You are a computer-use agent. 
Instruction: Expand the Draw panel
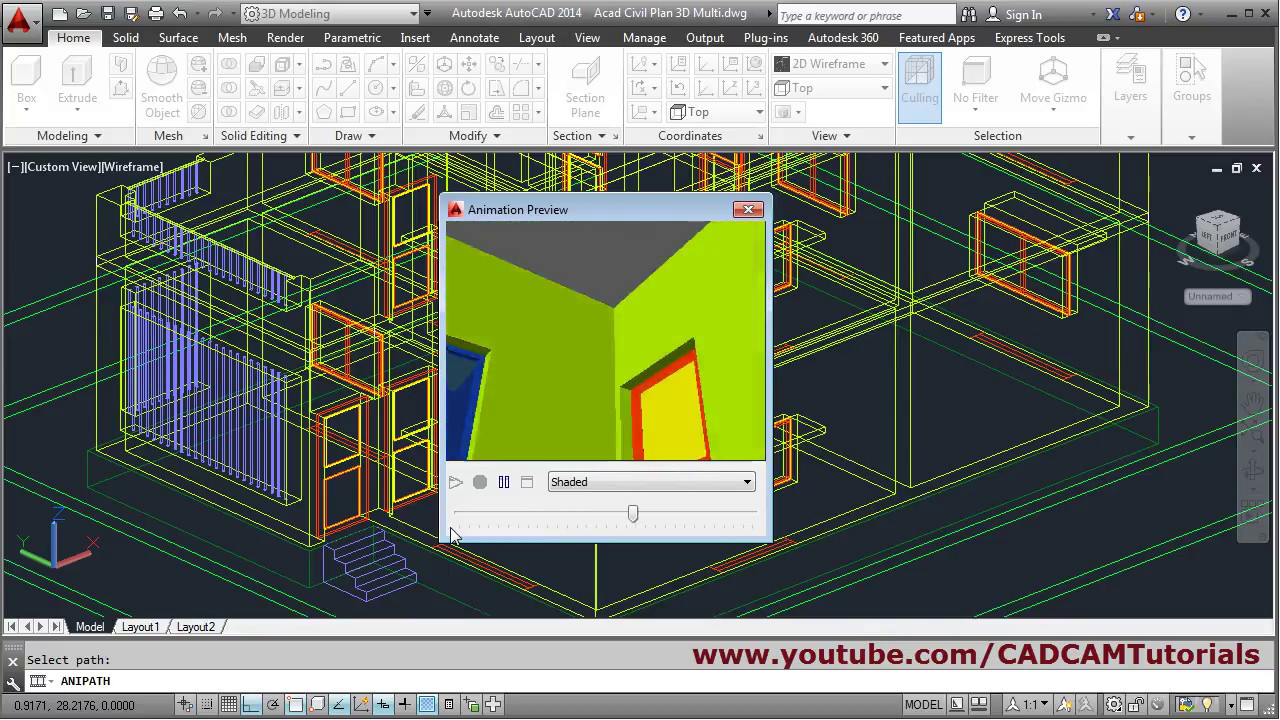tap(355, 136)
